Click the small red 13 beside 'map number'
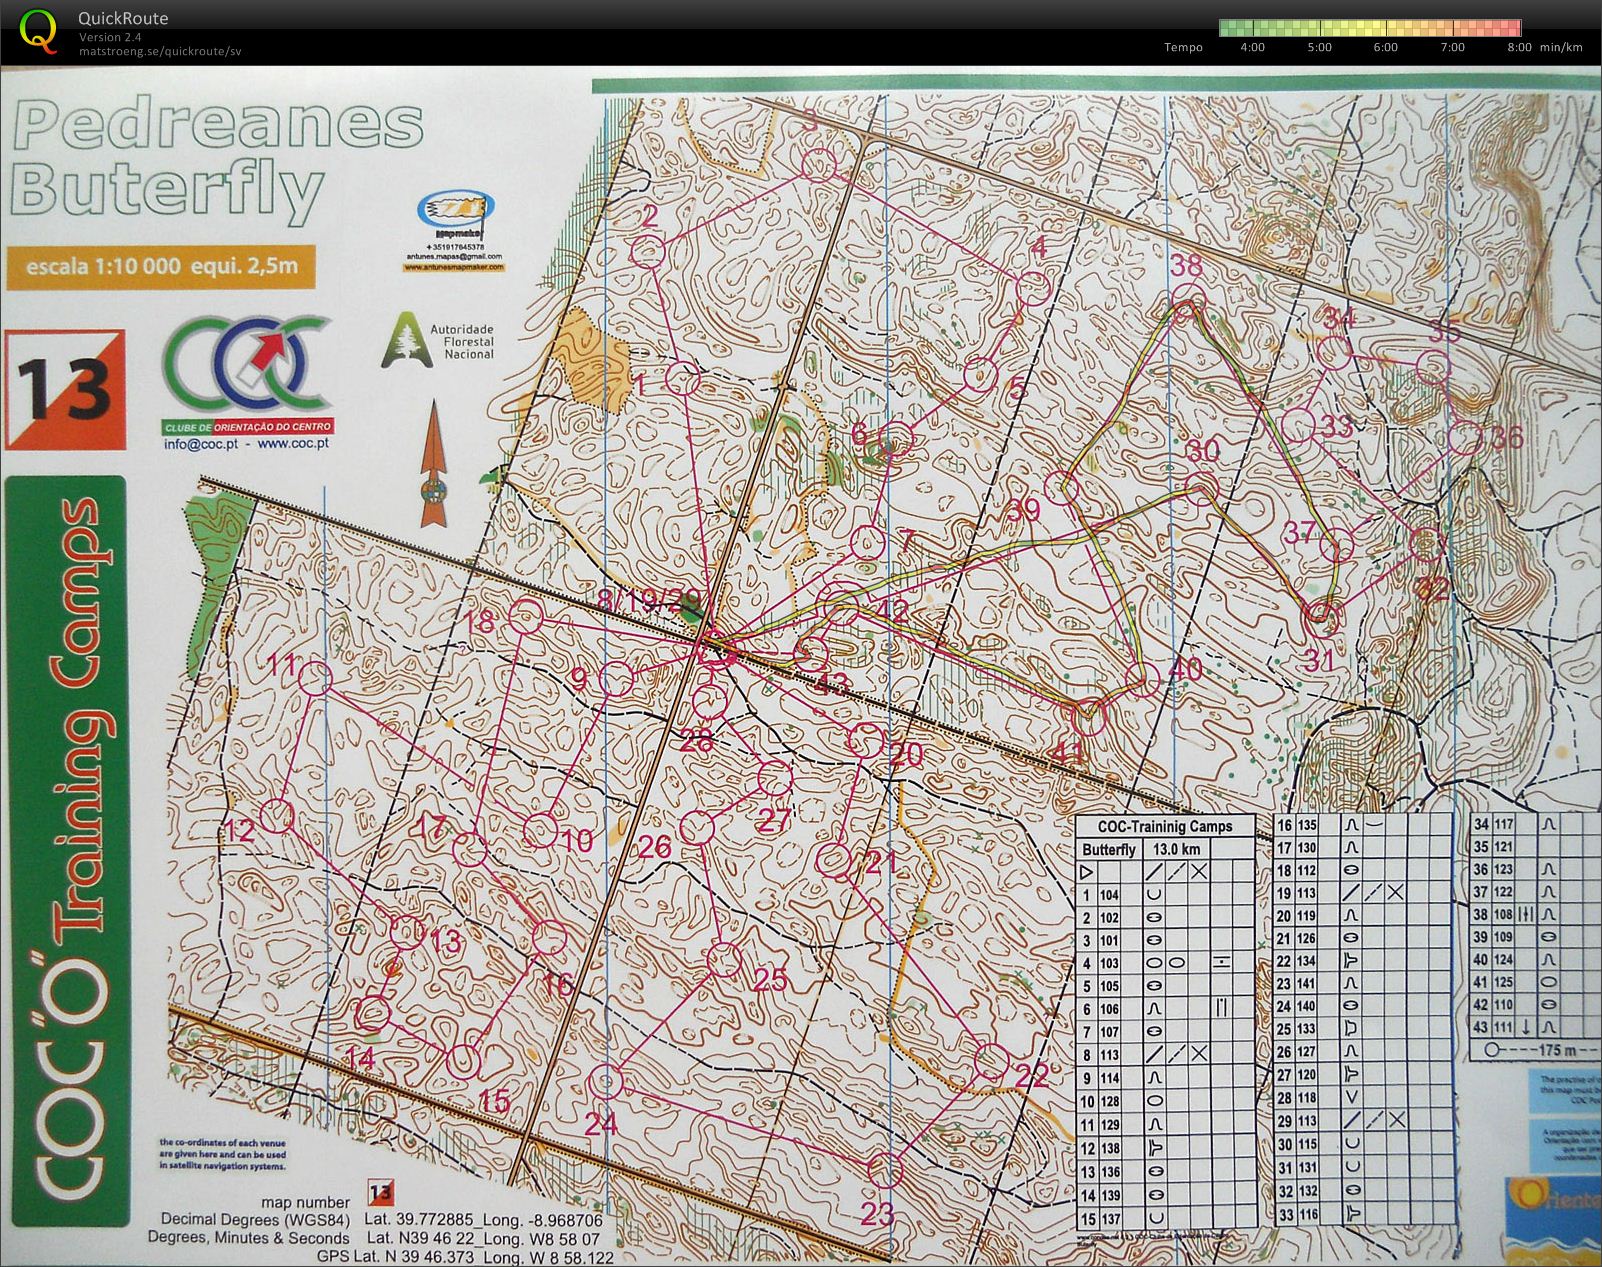 coord(381,1193)
